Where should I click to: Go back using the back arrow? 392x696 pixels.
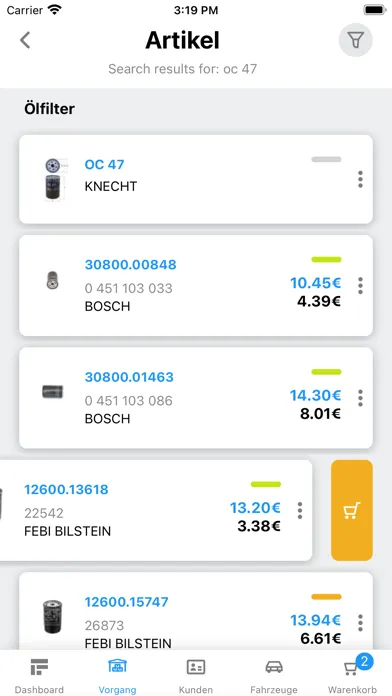click(25, 40)
